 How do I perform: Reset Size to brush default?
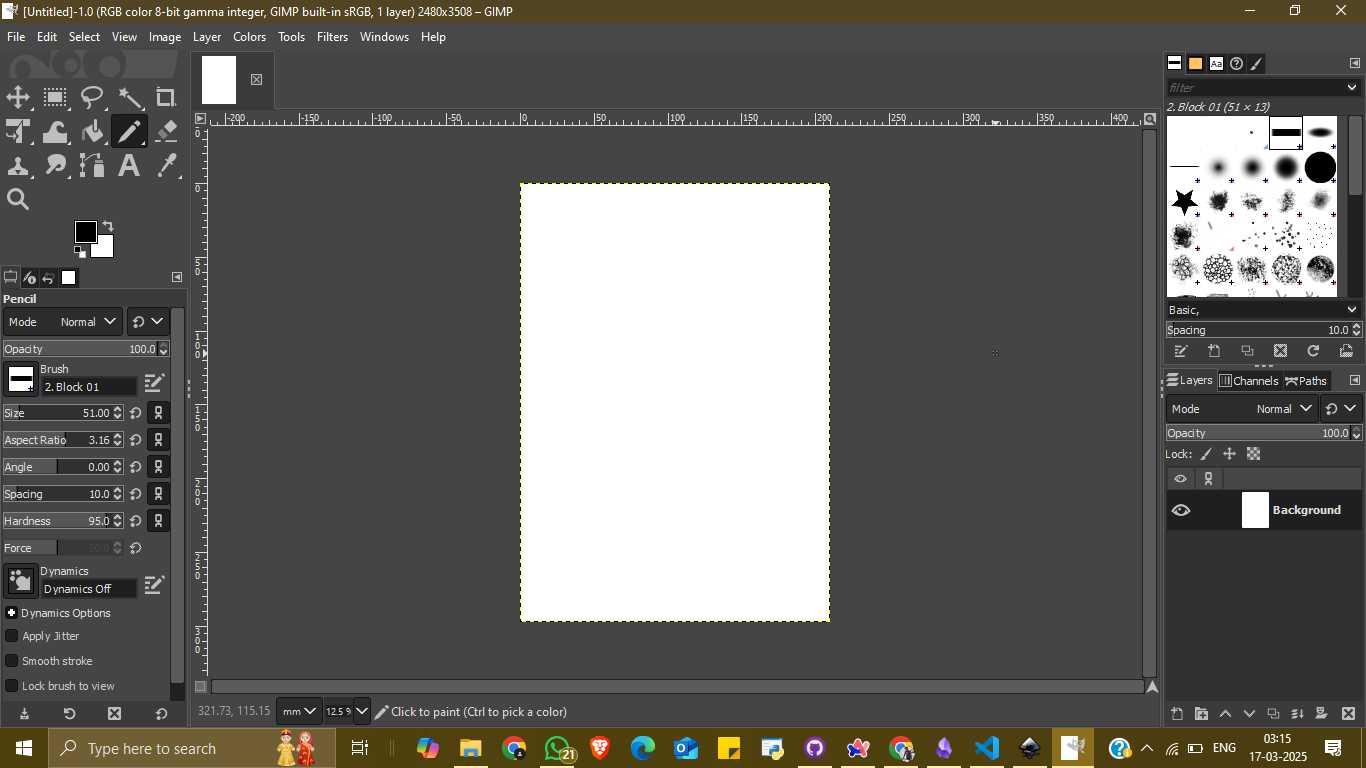click(x=136, y=413)
